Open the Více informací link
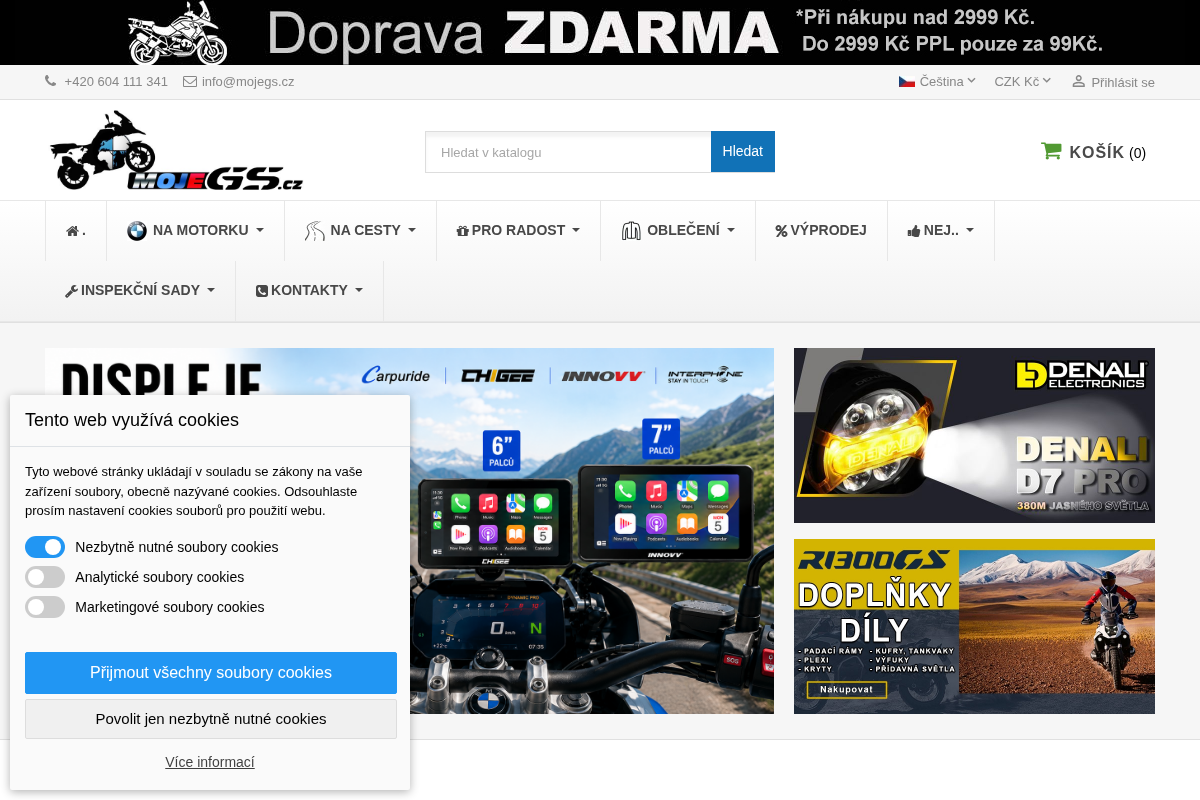 pyautogui.click(x=210, y=762)
